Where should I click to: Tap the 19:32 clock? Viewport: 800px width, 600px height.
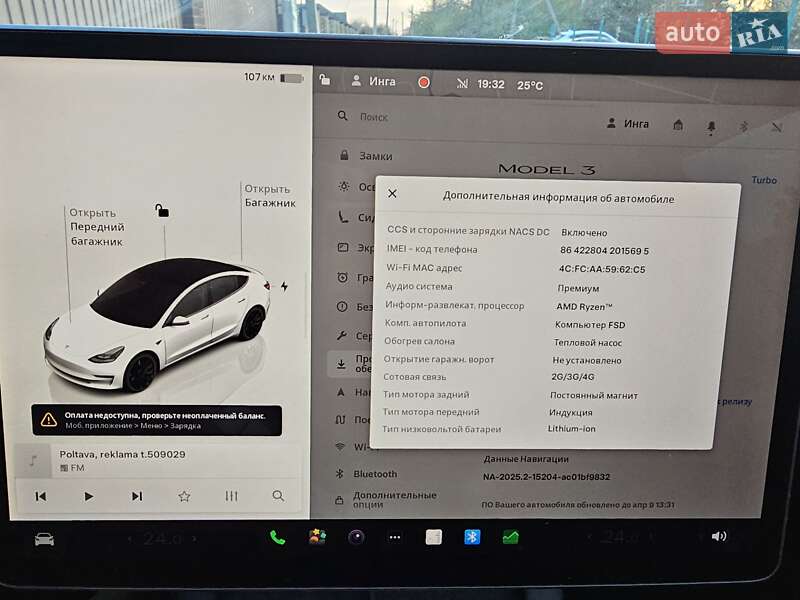click(x=491, y=84)
